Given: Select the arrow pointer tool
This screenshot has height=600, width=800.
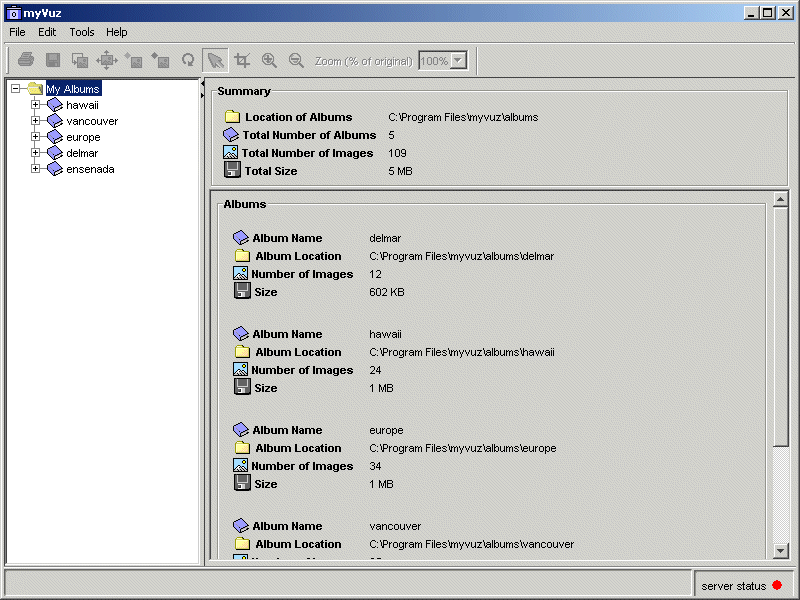Looking at the screenshot, I should (215, 60).
